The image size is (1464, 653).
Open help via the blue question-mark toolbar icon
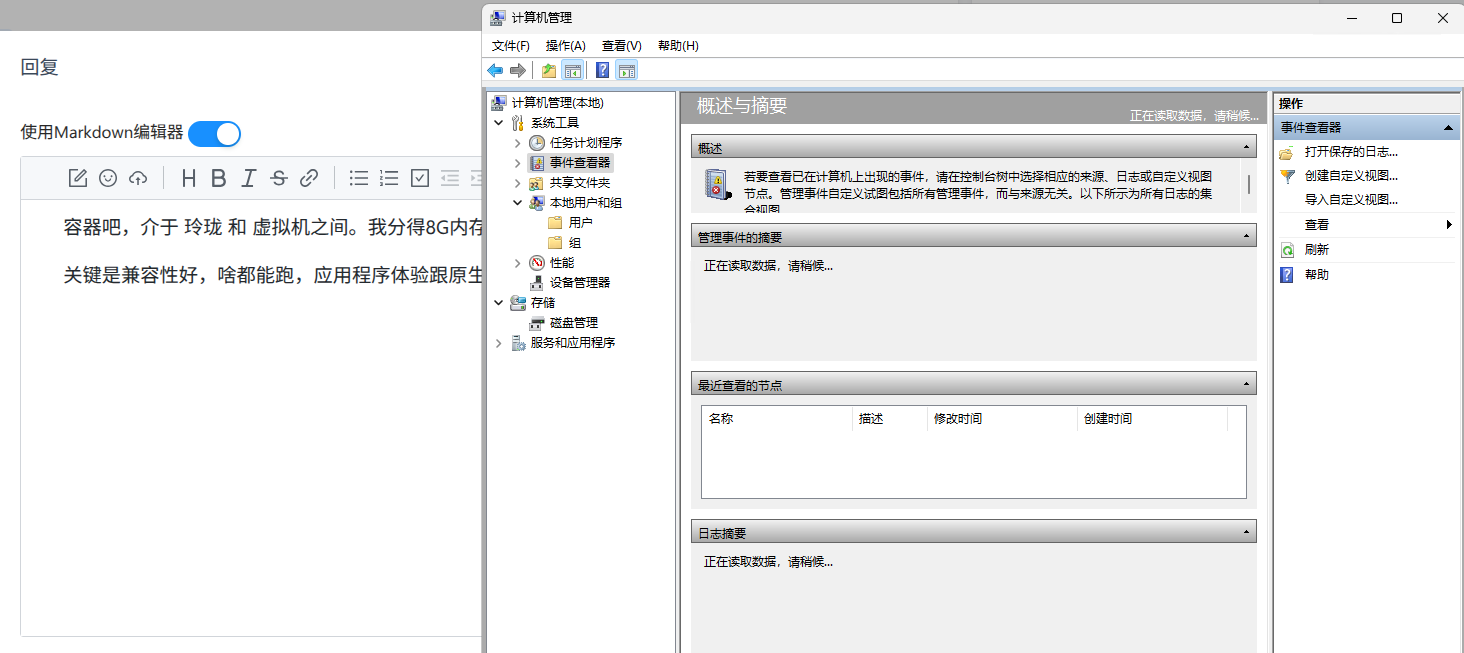coord(603,70)
